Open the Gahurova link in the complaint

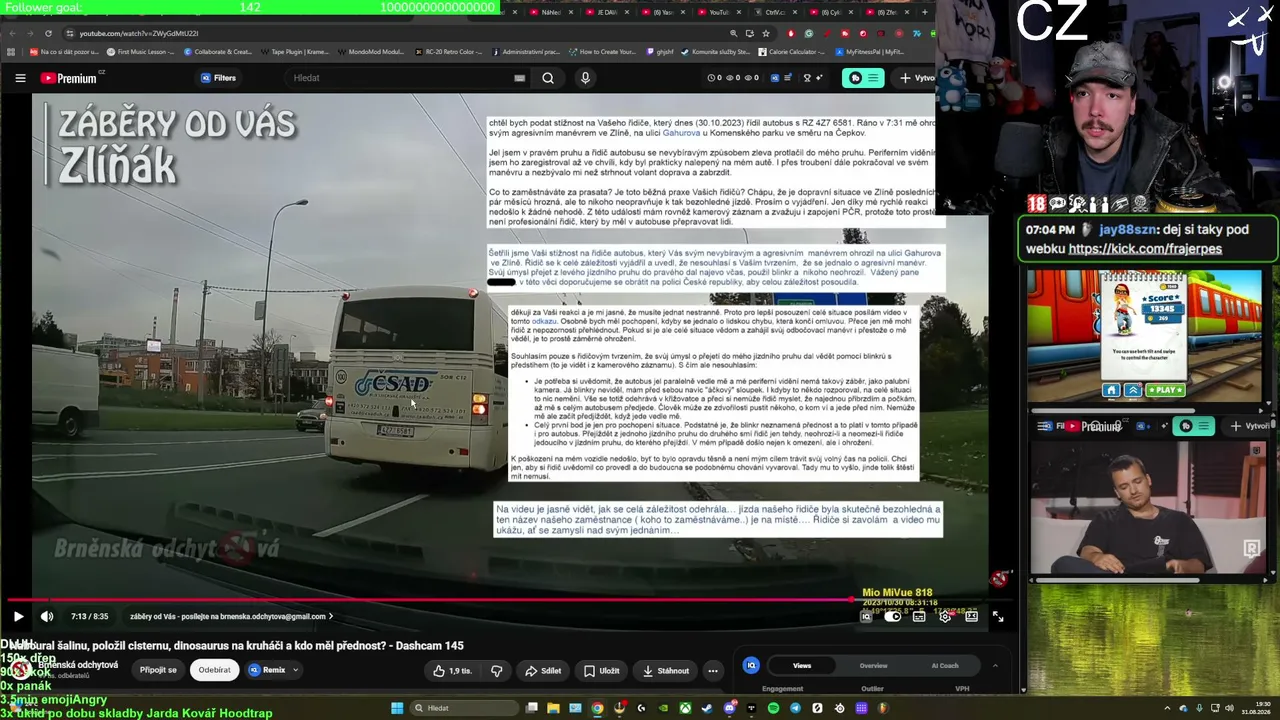coord(681,133)
